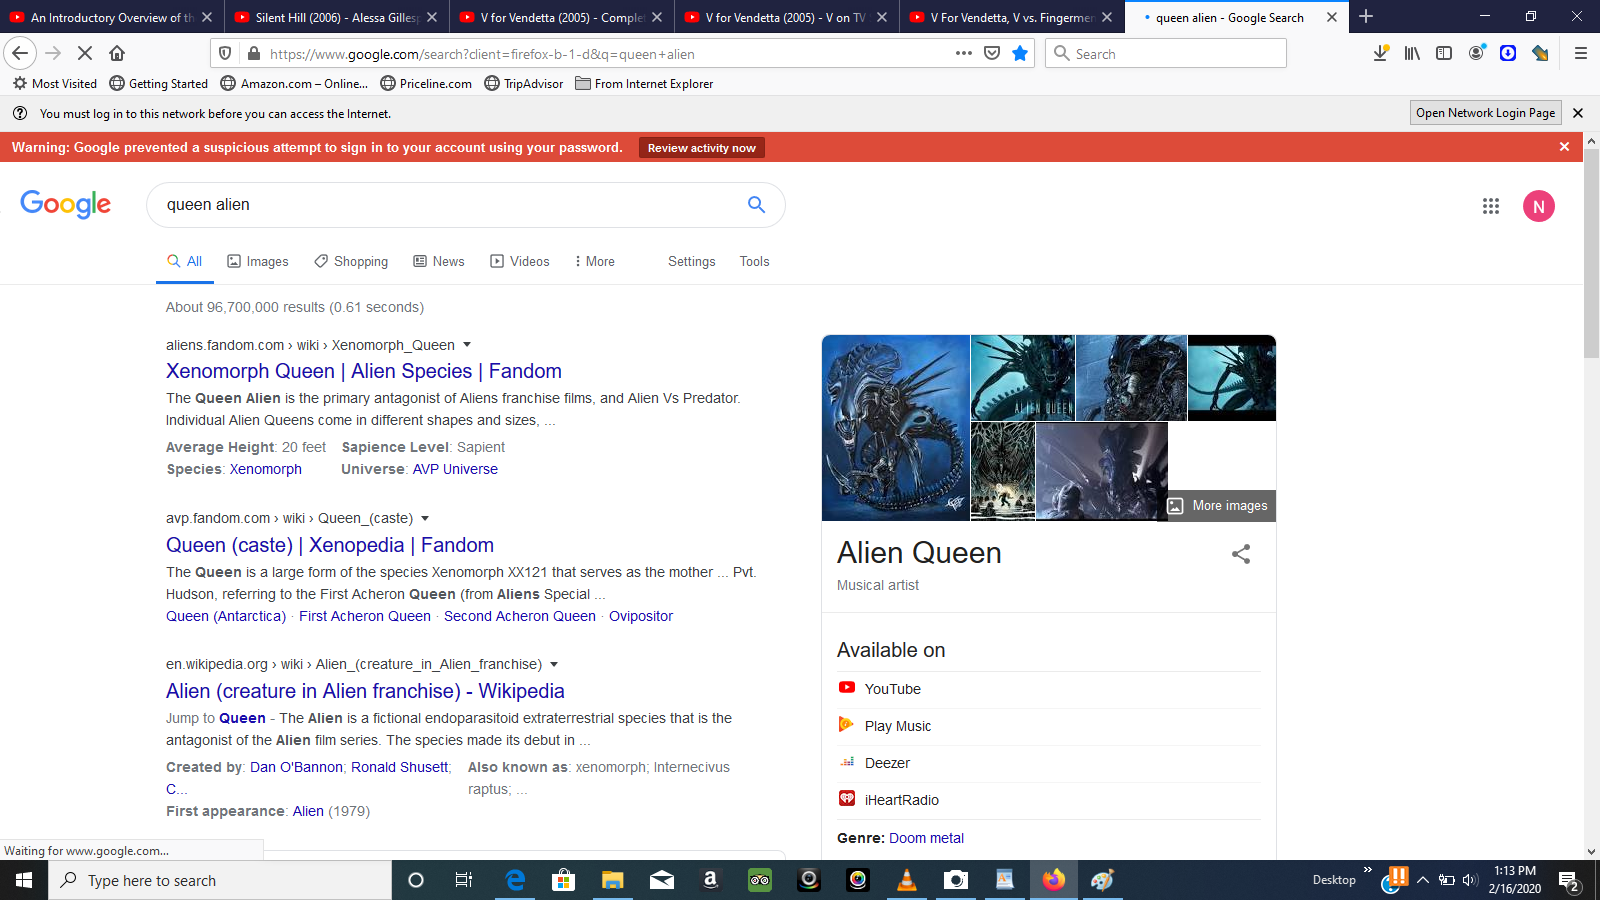
Task: Select the Videos search tab
Action: click(520, 262)
